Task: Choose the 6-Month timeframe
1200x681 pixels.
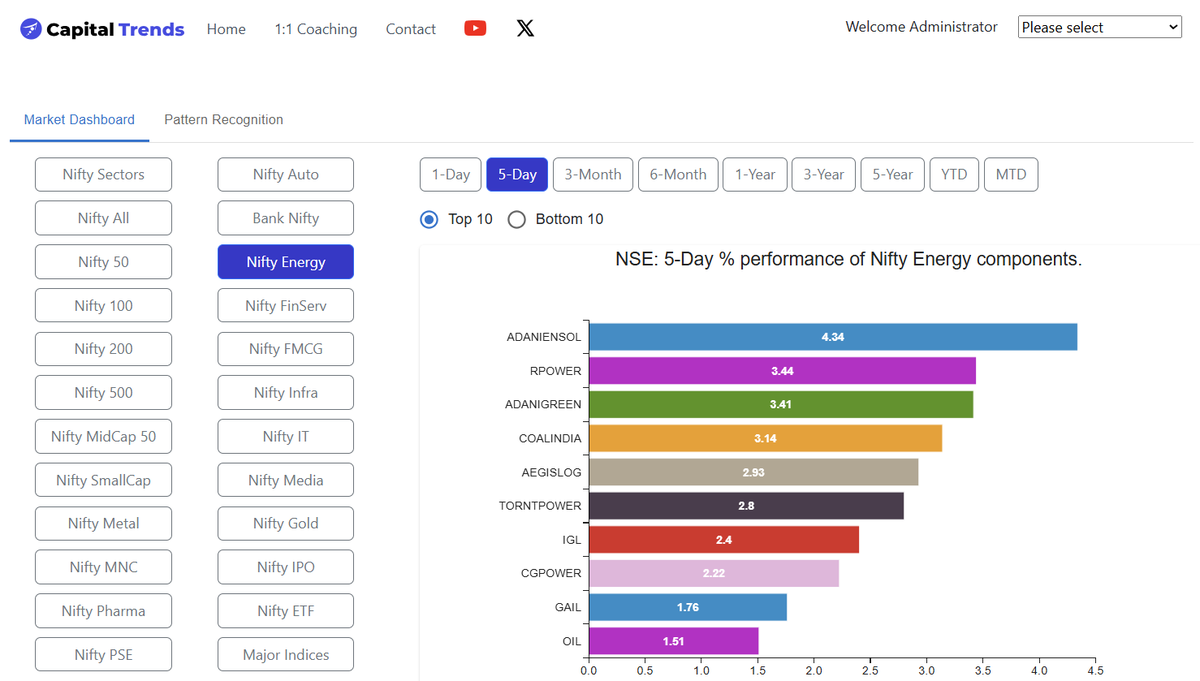Action: click(678, 174)
